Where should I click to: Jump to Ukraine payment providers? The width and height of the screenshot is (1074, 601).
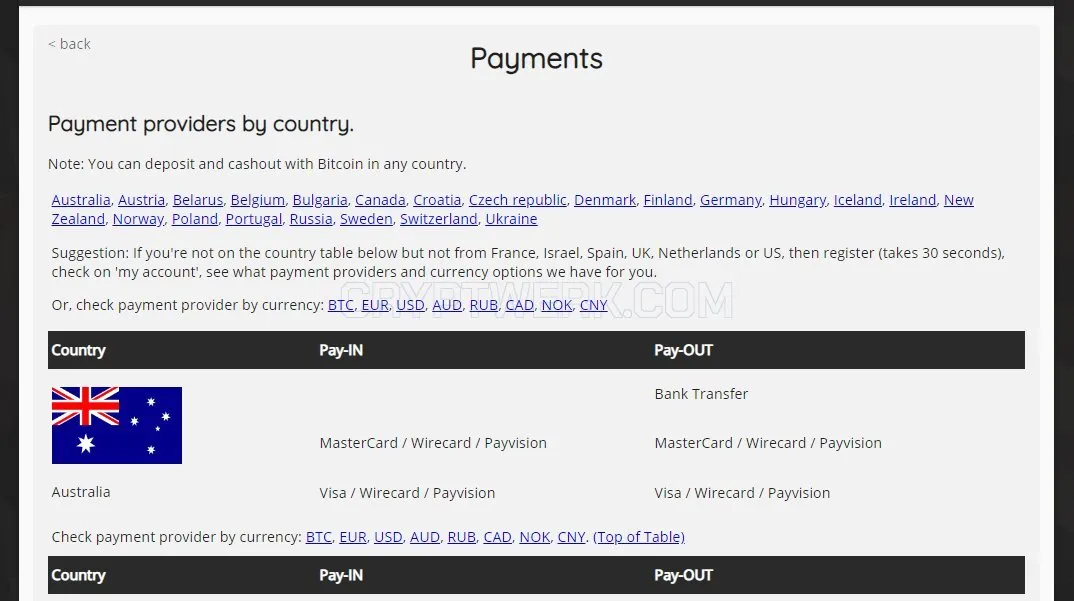[511, 219]
